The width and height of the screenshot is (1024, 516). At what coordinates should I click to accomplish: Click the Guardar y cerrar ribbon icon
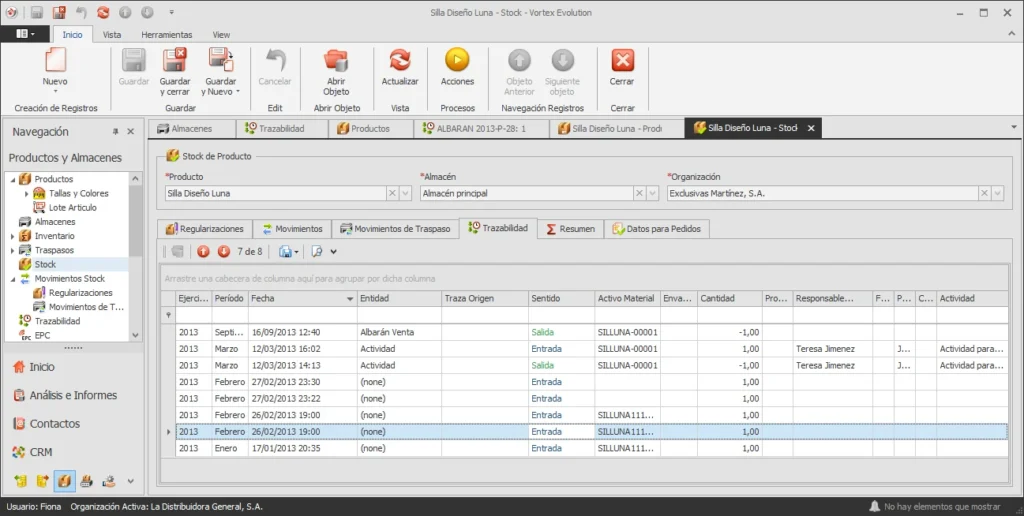(175, 61)
